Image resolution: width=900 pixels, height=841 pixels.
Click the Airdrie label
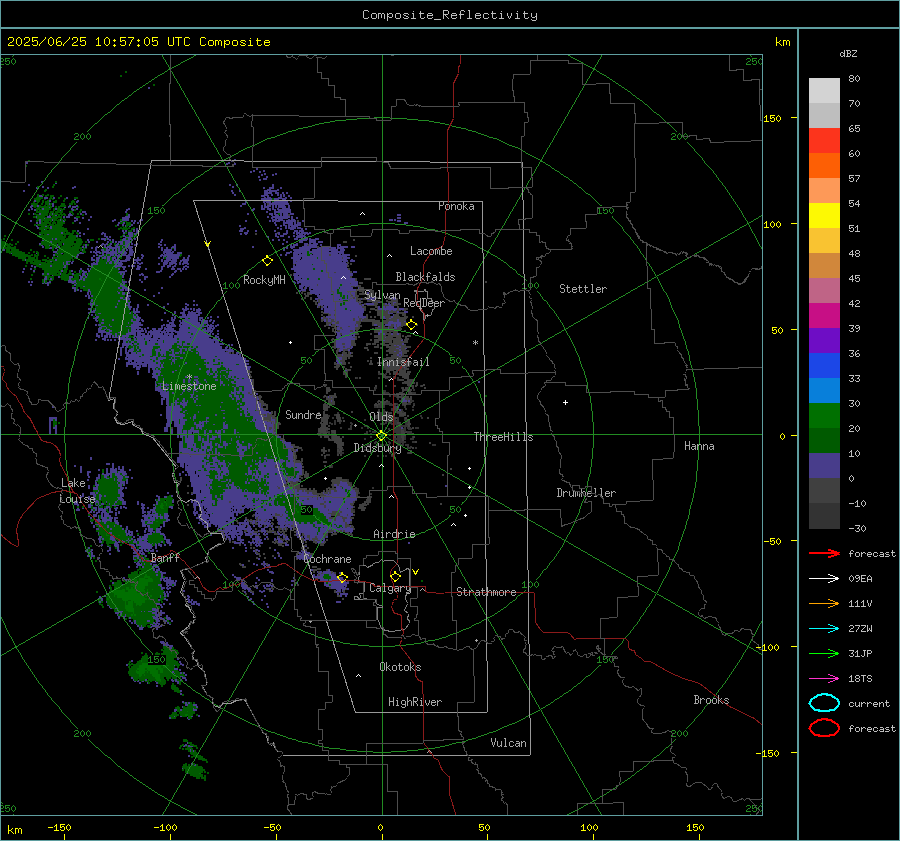click(x=394, y=534)
